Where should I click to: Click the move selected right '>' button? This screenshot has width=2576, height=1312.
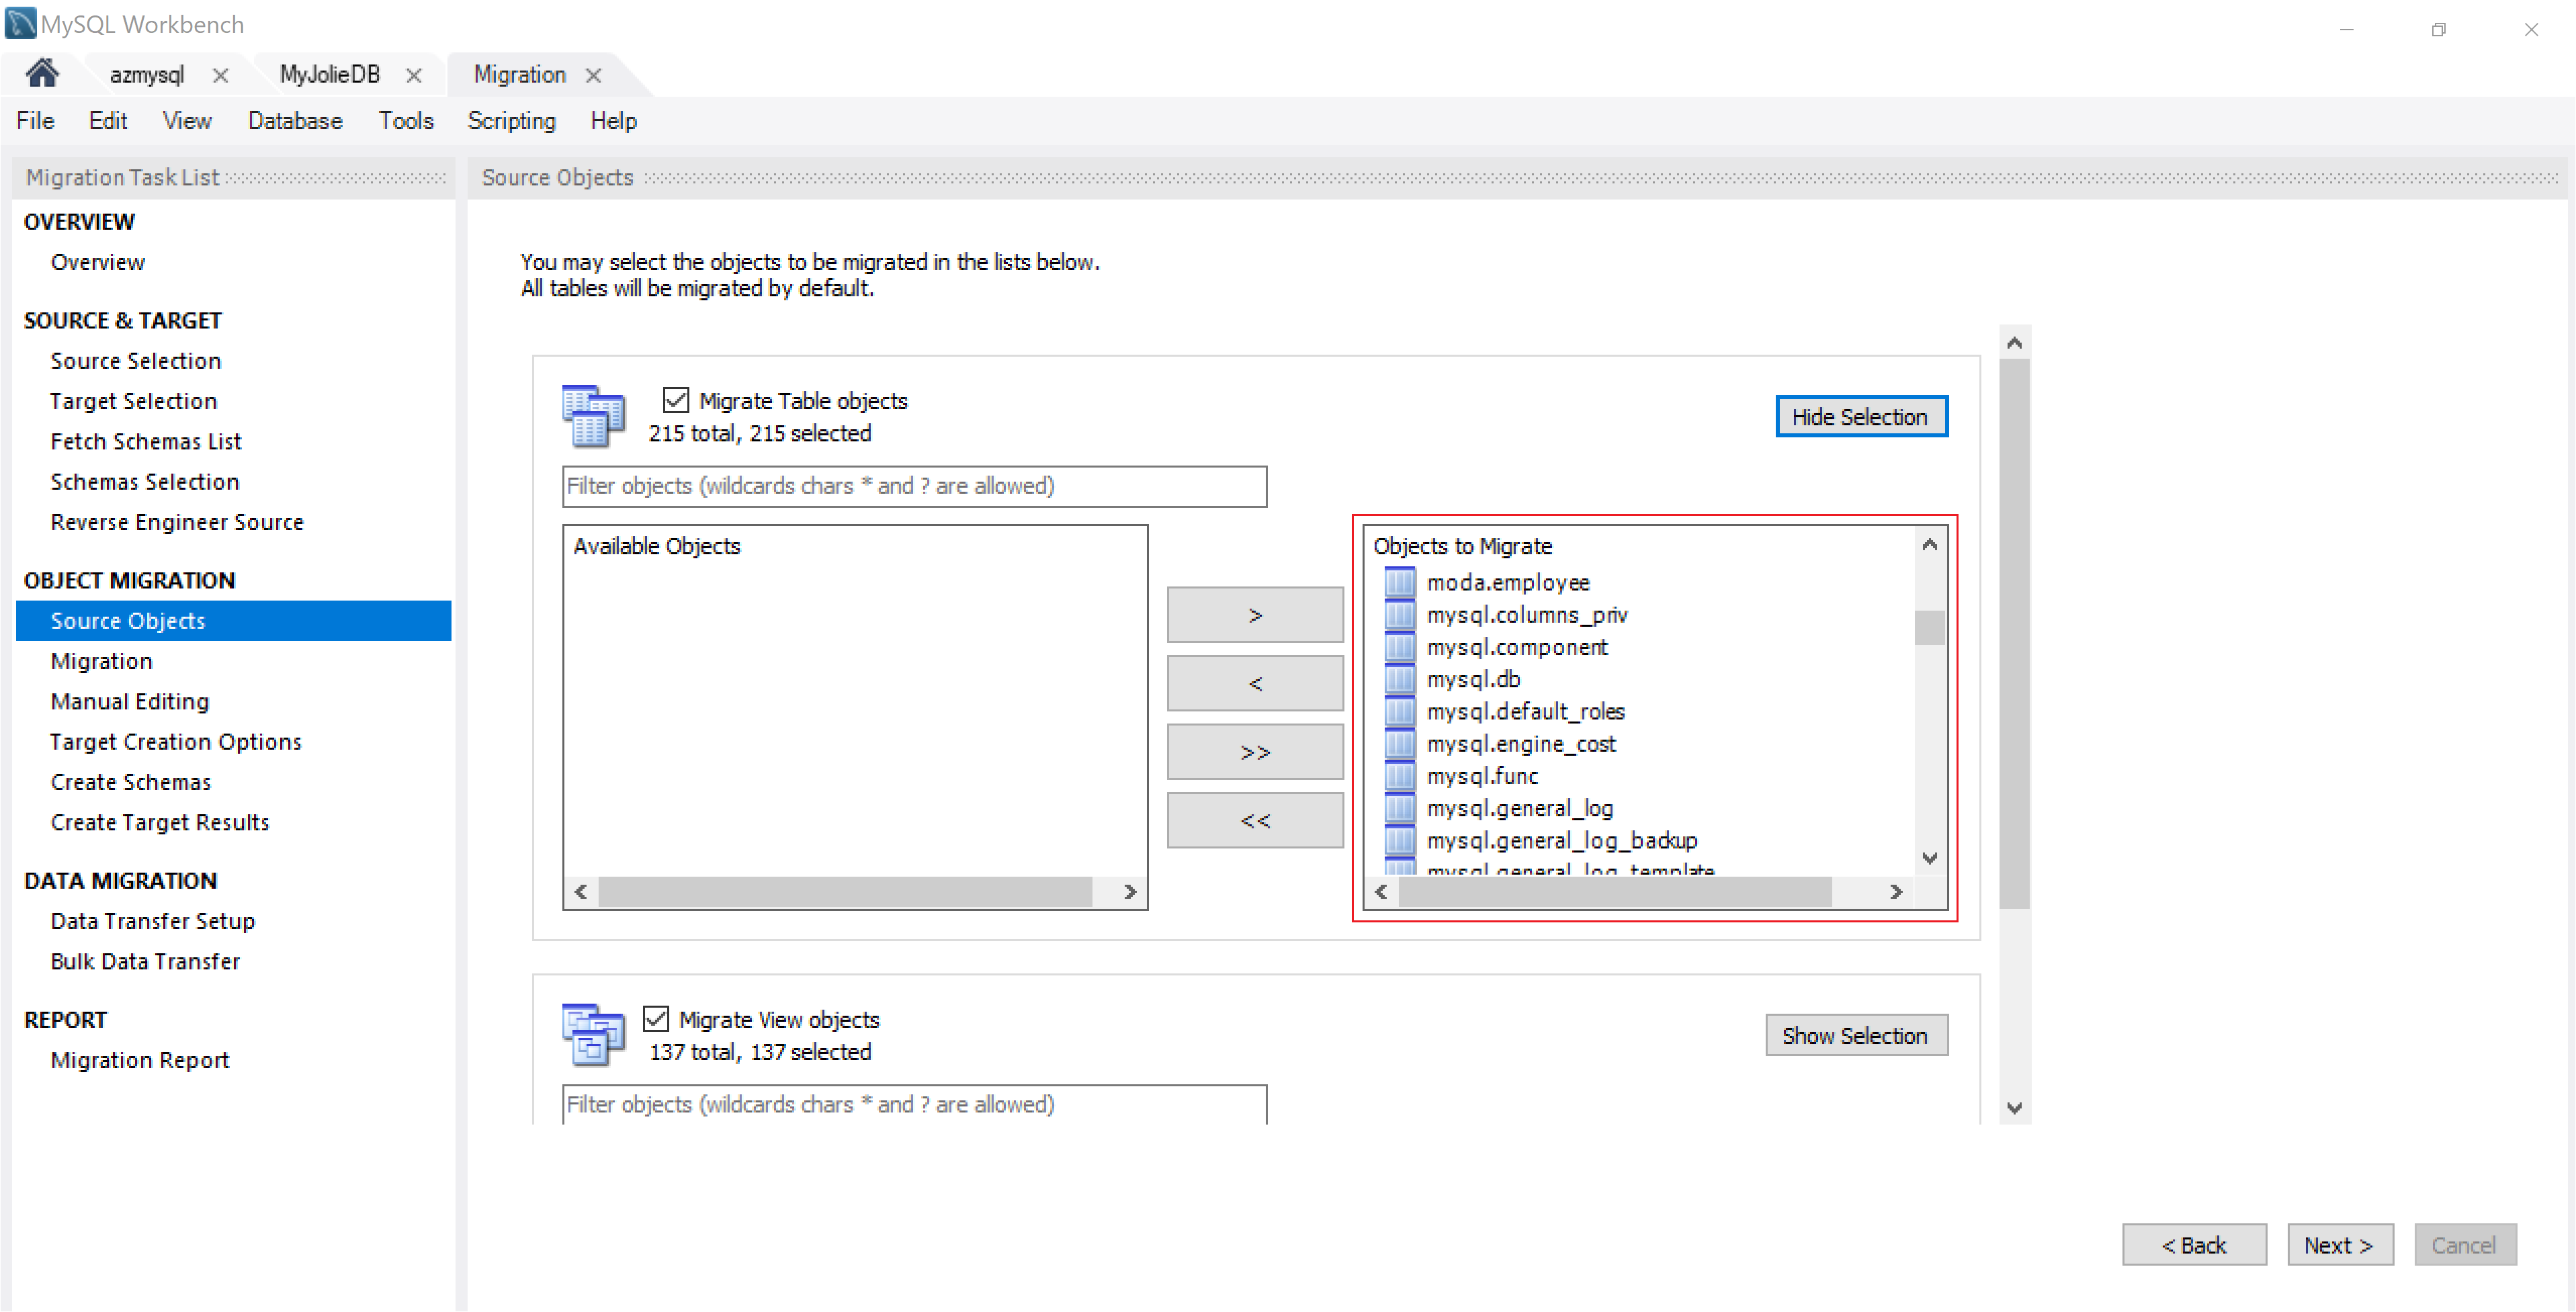(1256, 616)
